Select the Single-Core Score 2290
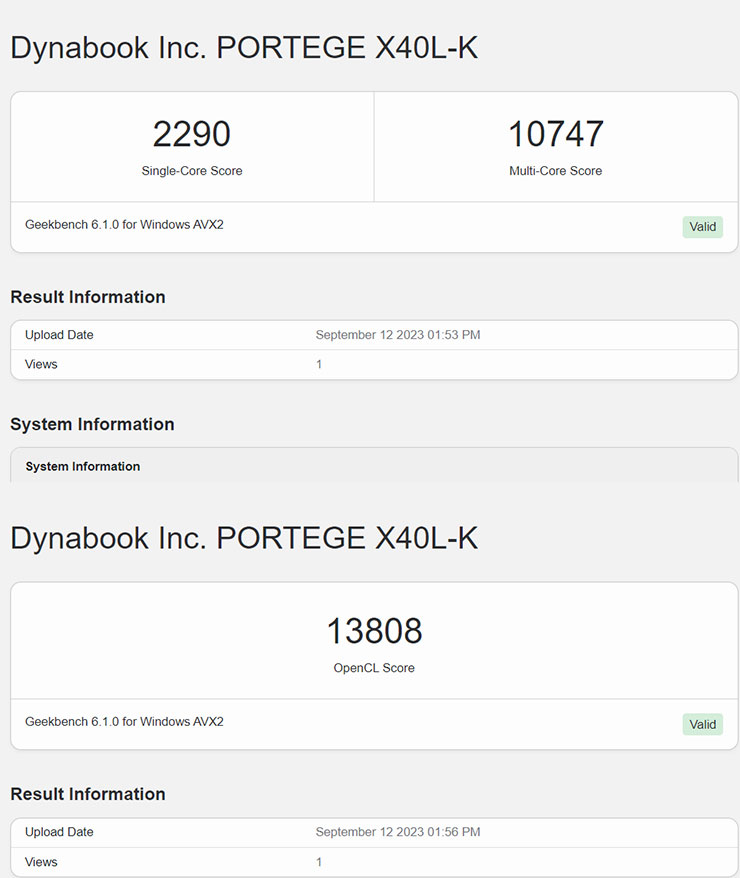This screenshot has height=878, width=740. tap(192, 134)
